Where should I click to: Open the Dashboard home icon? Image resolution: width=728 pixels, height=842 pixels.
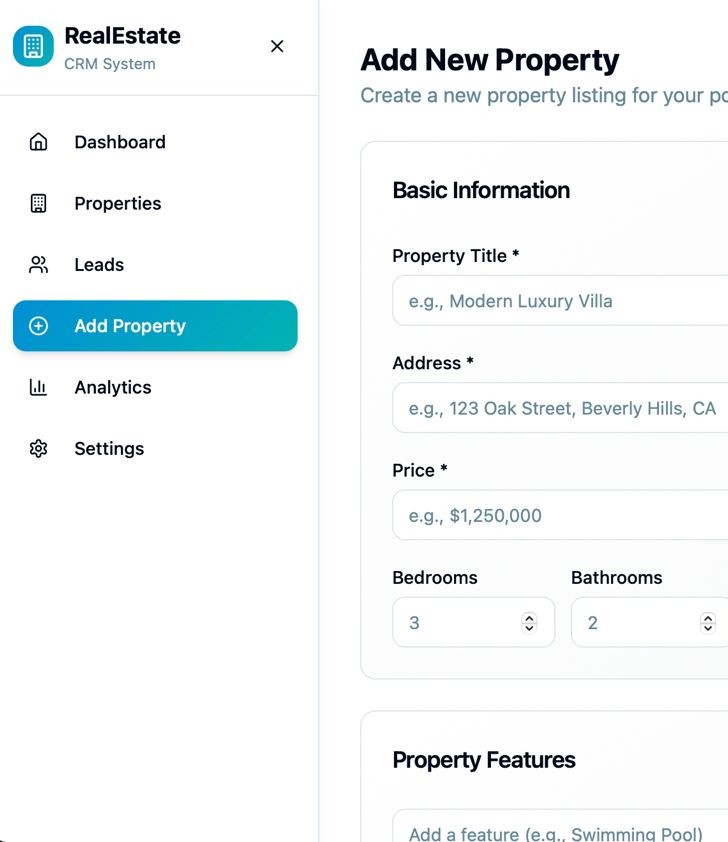click(x=38, y=142)
